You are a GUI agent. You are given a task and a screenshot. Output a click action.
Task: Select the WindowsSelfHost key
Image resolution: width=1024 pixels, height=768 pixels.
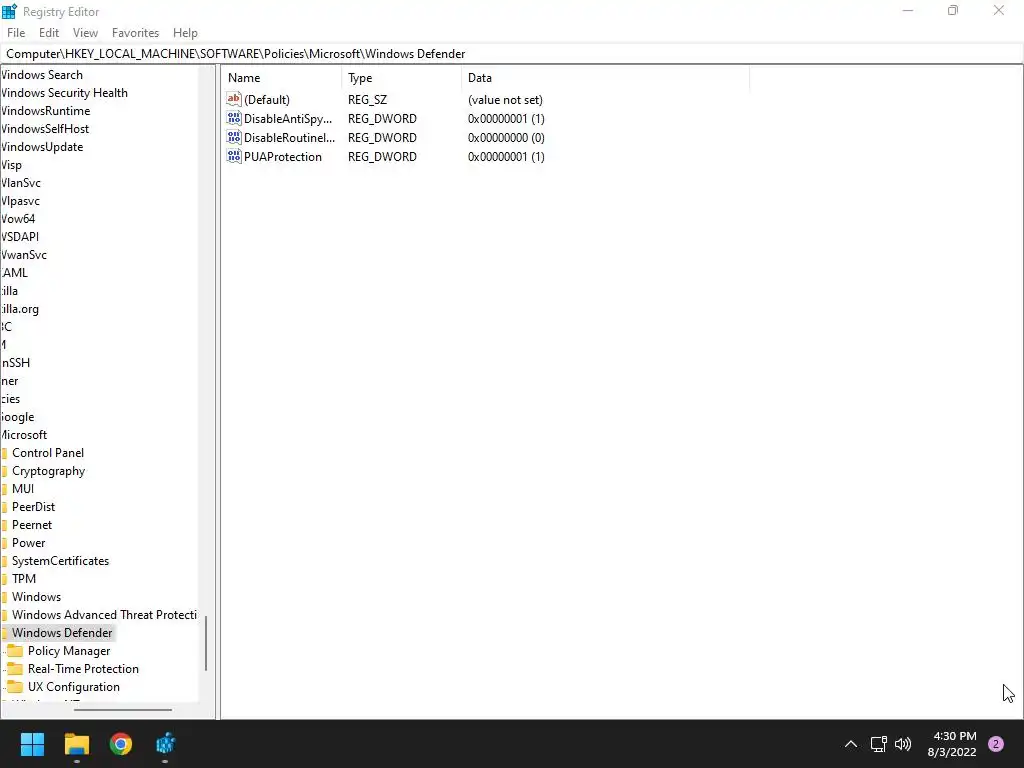click(x=44, y=129)
